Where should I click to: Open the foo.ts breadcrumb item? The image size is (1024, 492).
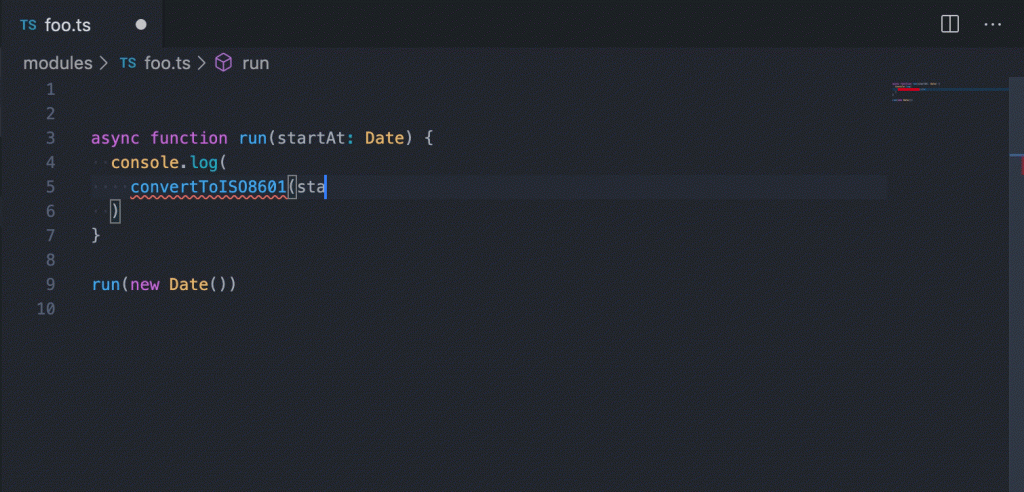tap(167, 63)
